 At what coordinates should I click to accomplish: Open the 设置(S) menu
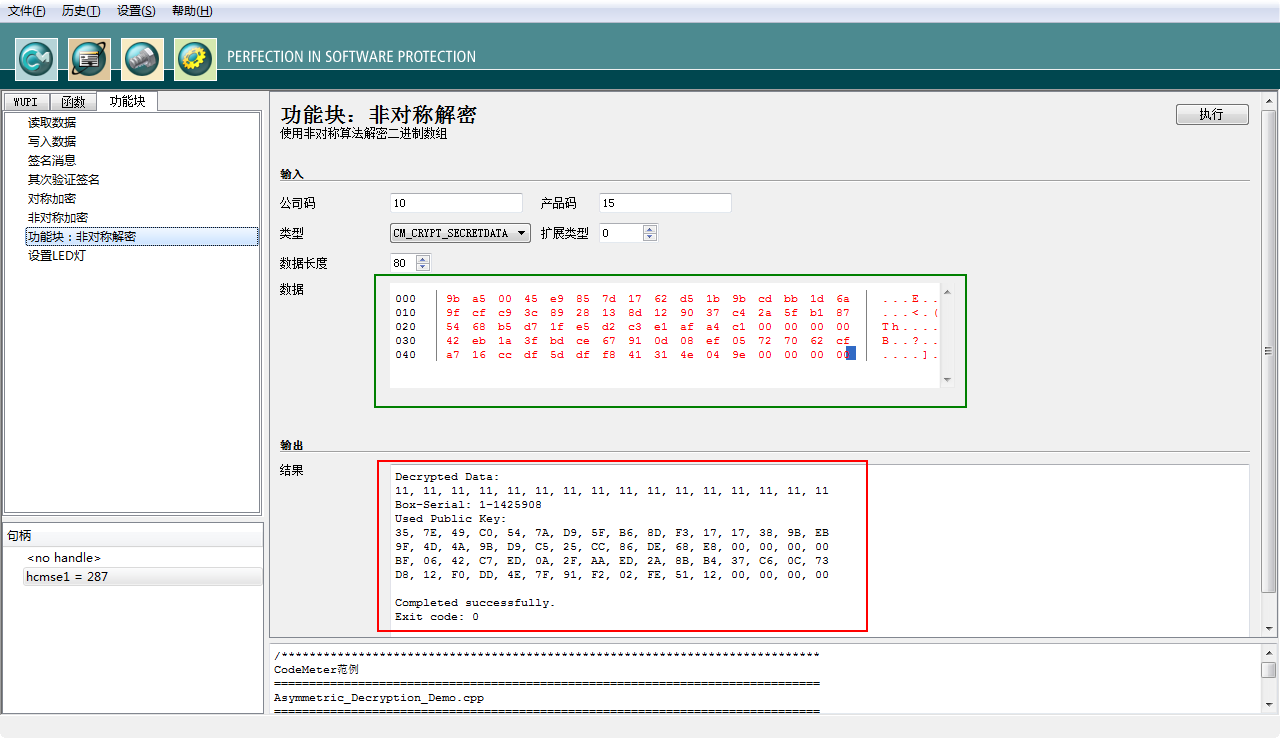click(136, 11)
